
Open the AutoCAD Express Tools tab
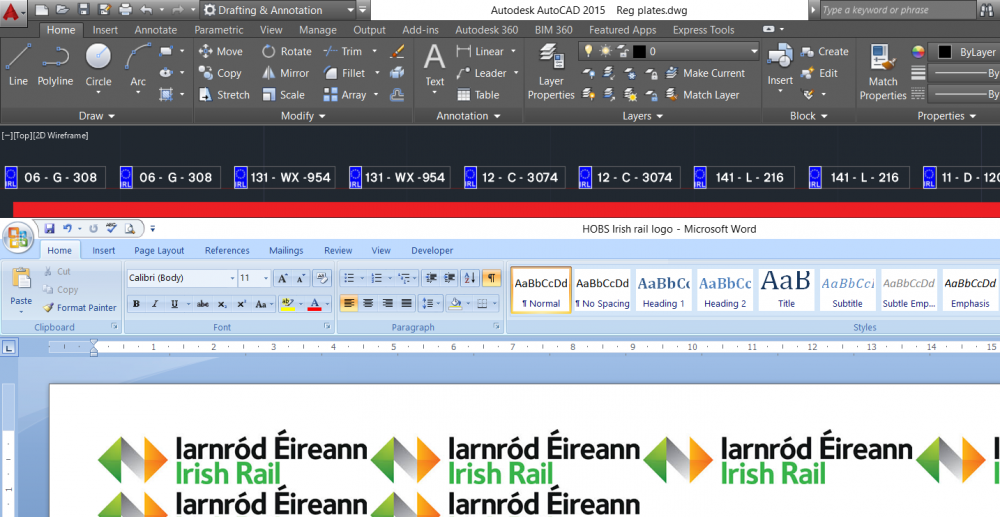(703, 30)
